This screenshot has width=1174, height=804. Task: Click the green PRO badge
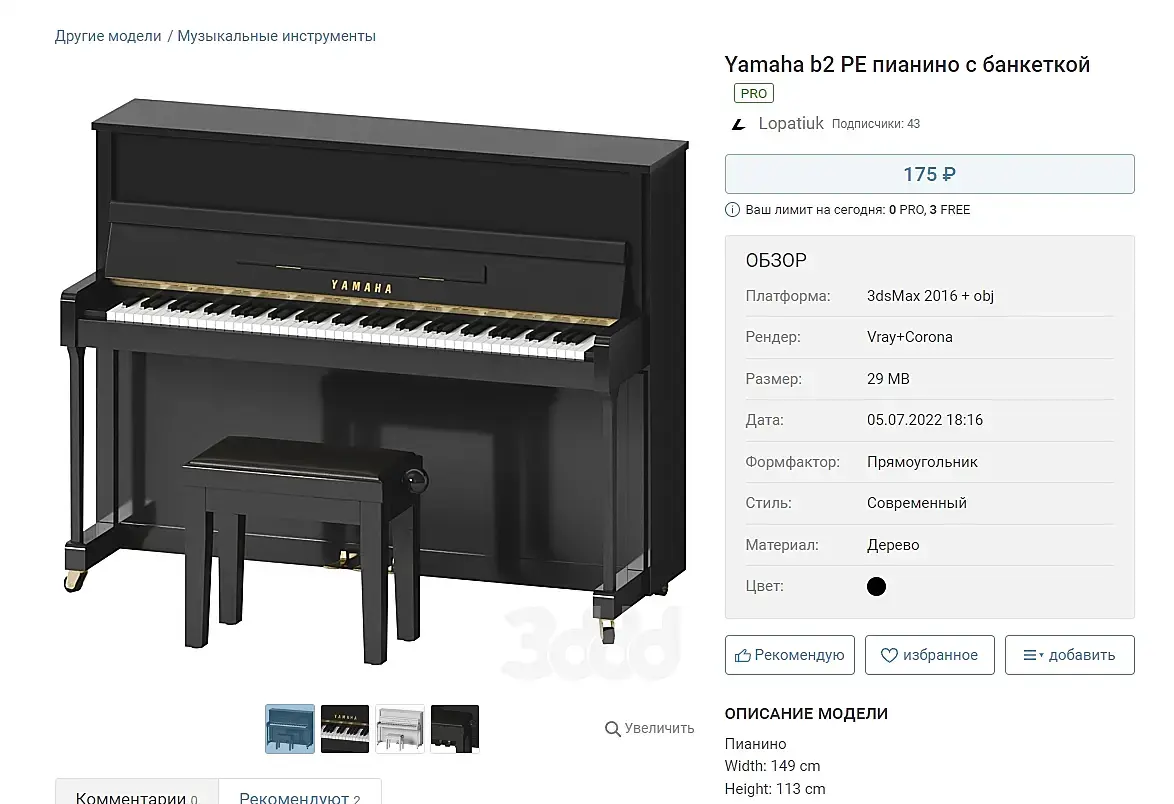tap(754, 93)
